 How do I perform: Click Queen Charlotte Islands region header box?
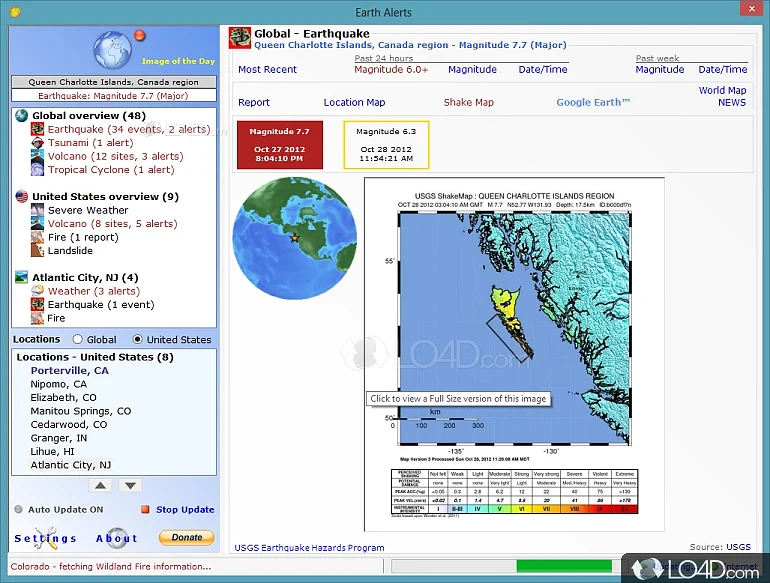point(113,82)
